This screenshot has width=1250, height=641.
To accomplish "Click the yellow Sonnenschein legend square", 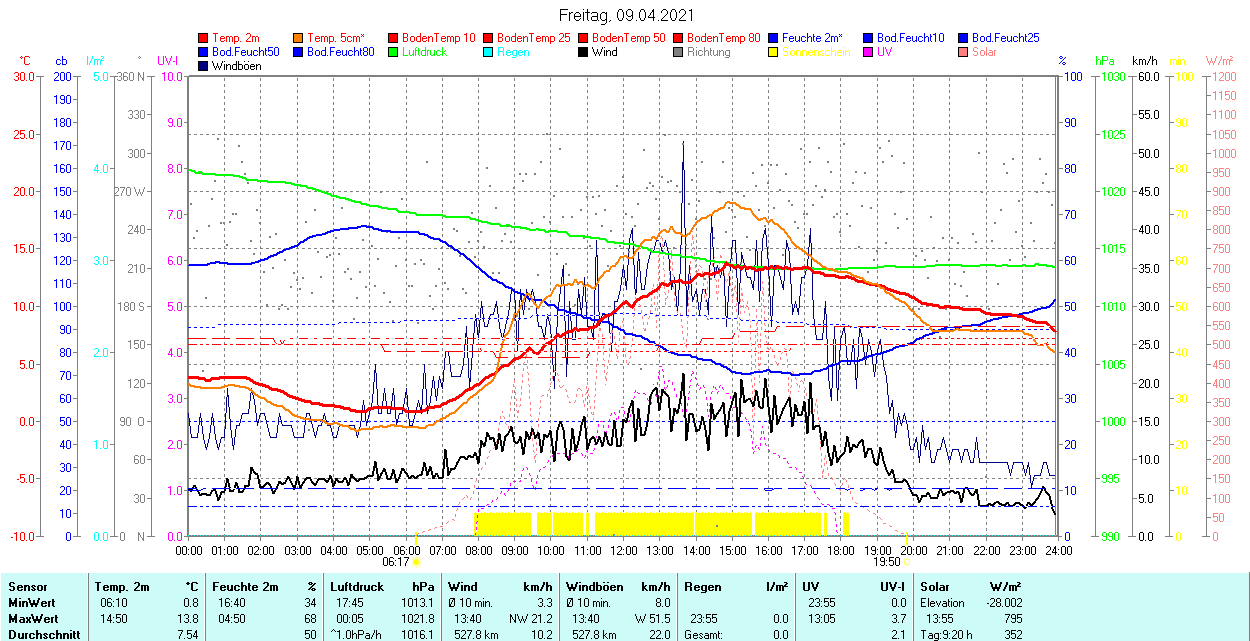I will click(x=774, y=52).
